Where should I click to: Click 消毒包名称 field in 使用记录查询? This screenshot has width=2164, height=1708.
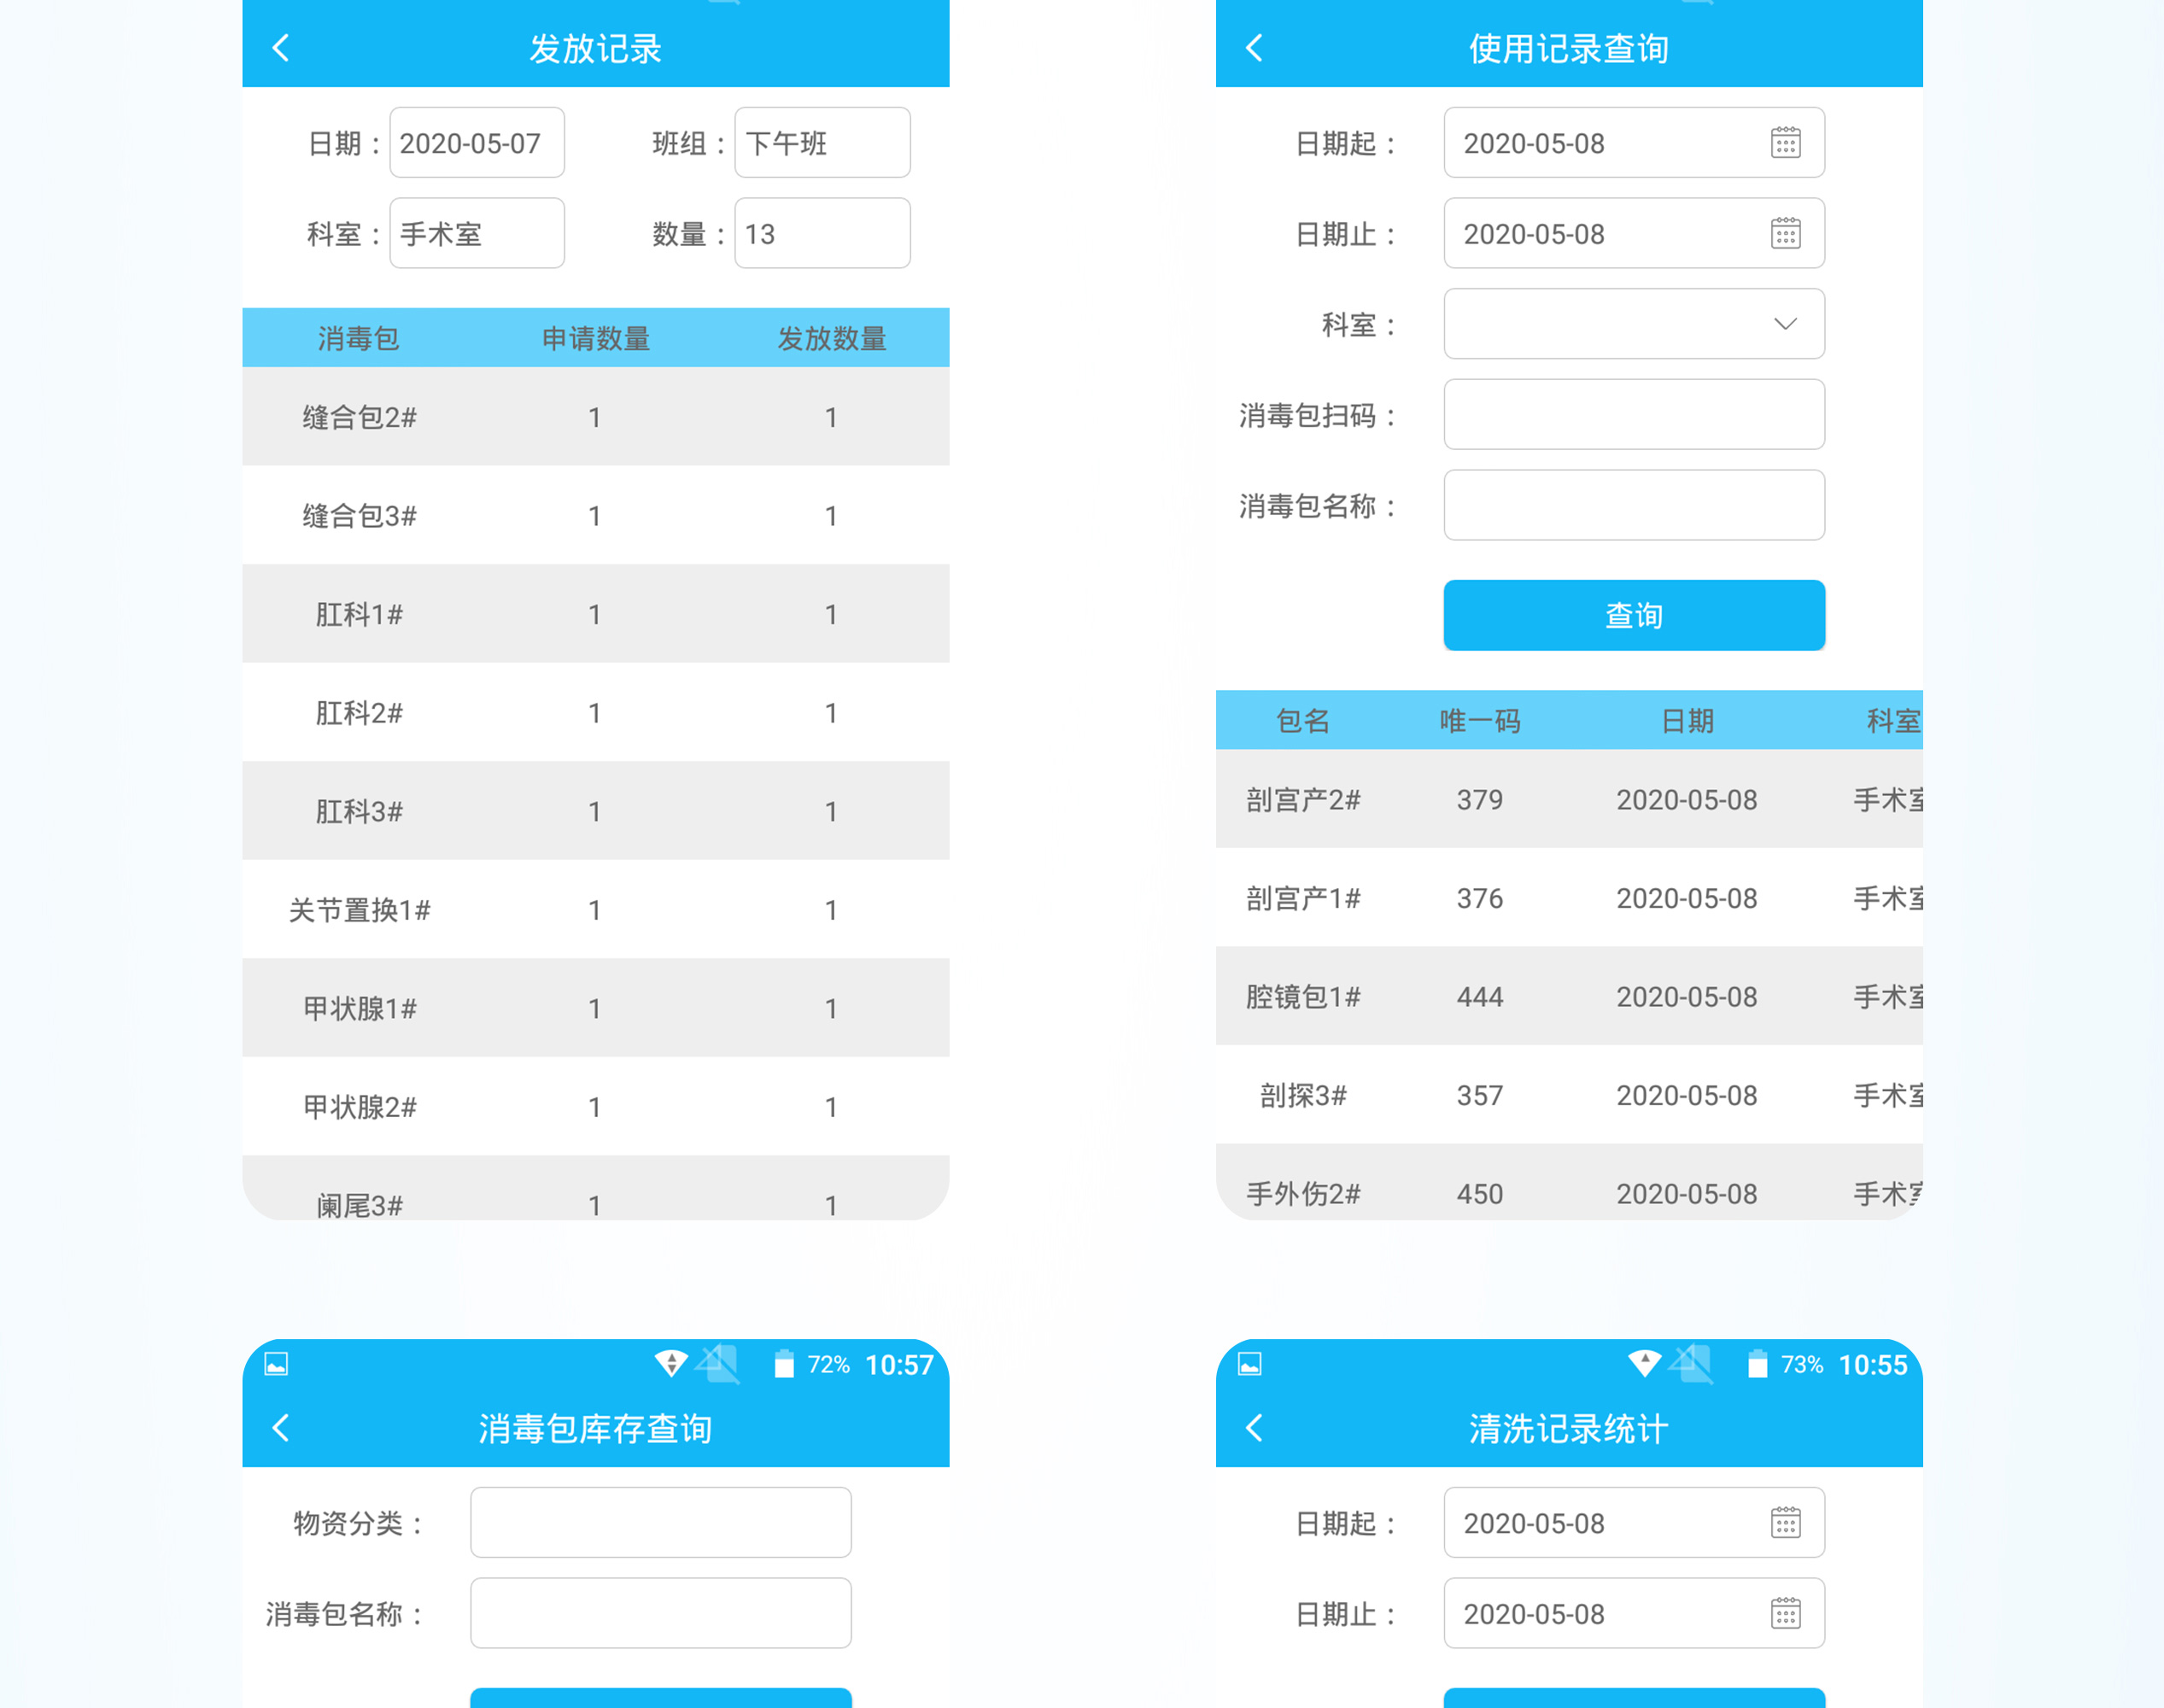tap(1634, 506)
